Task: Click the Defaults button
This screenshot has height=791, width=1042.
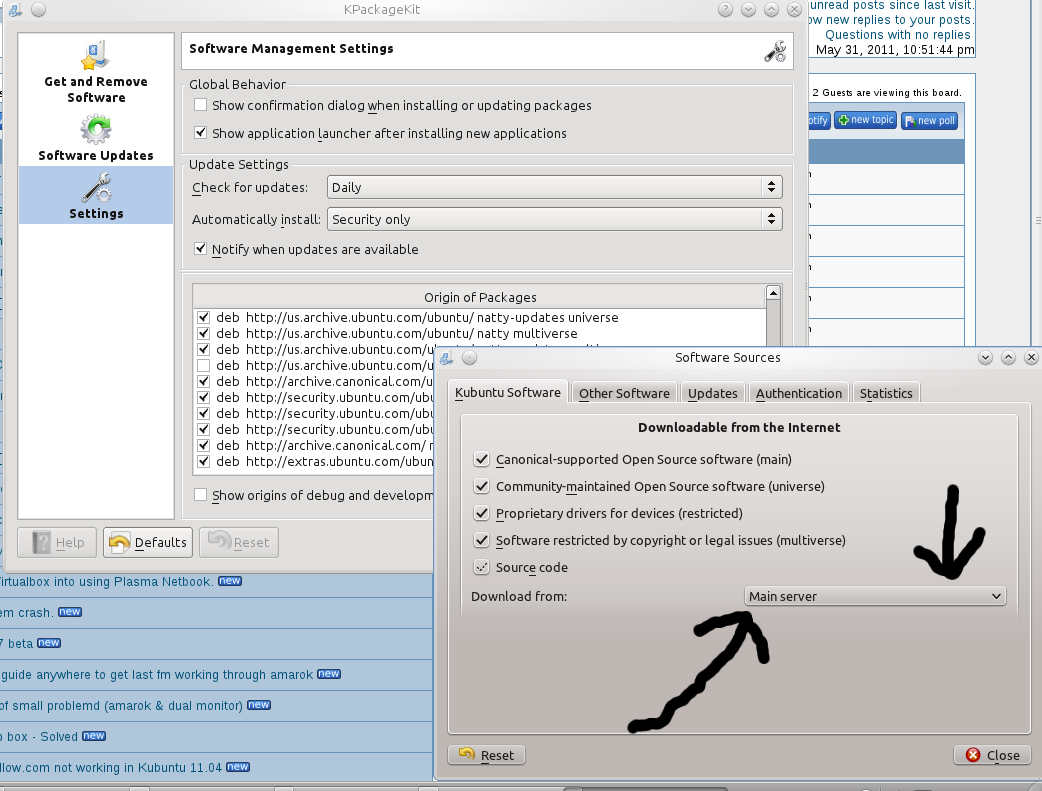Action: pyautogui.click(x=148, y=542)
